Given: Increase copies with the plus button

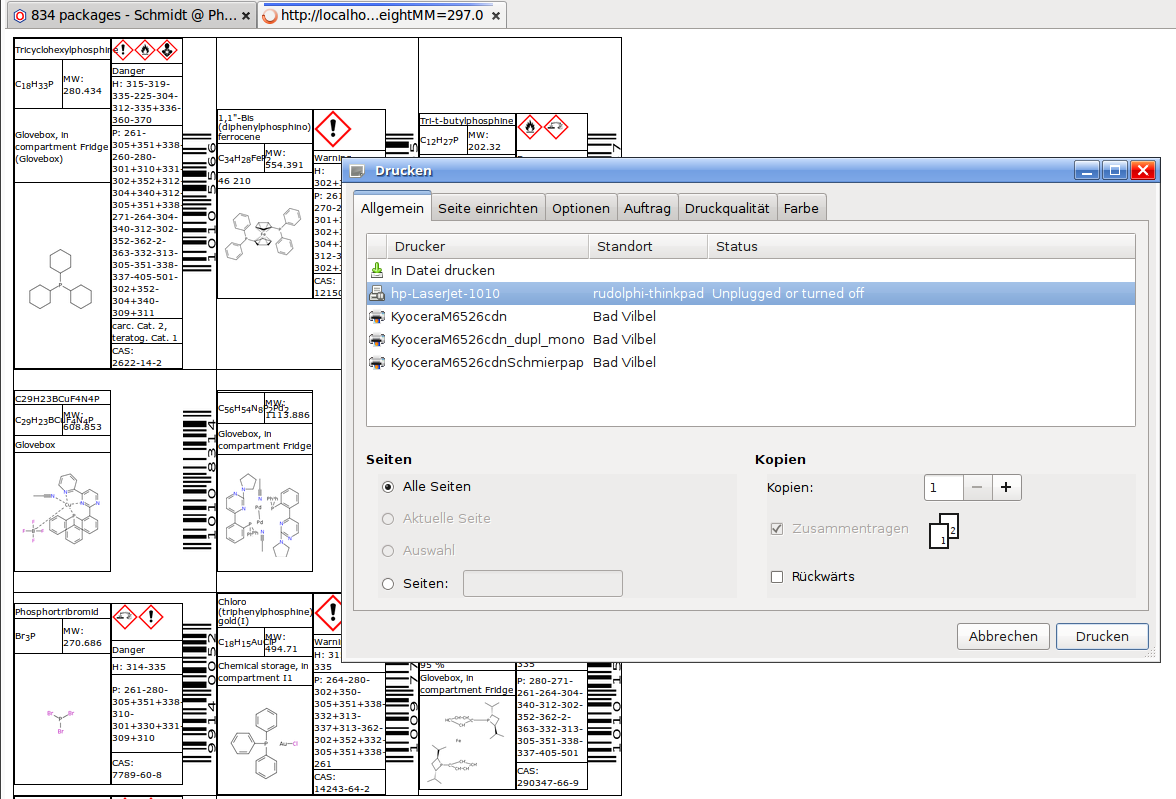Looking at the screenshot, I should click(1006, 487).
